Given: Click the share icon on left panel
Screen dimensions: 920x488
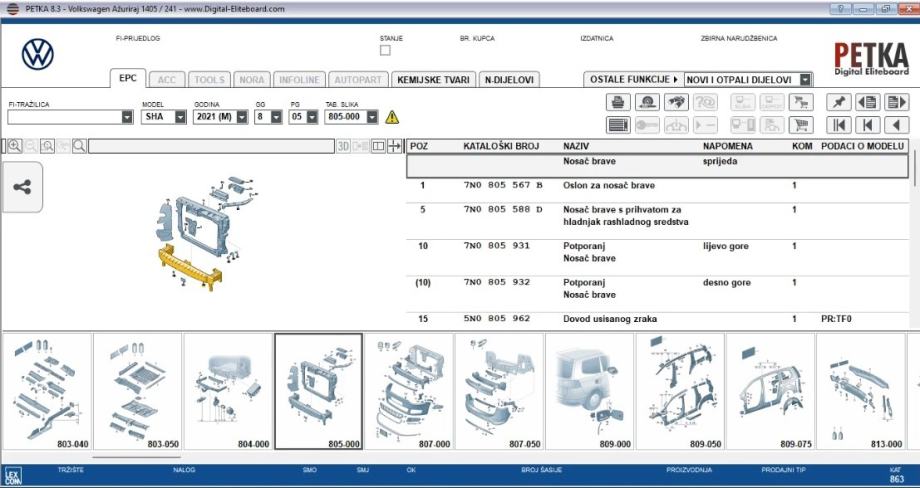Looking at the screenshot, I should [x=22, y=187].
